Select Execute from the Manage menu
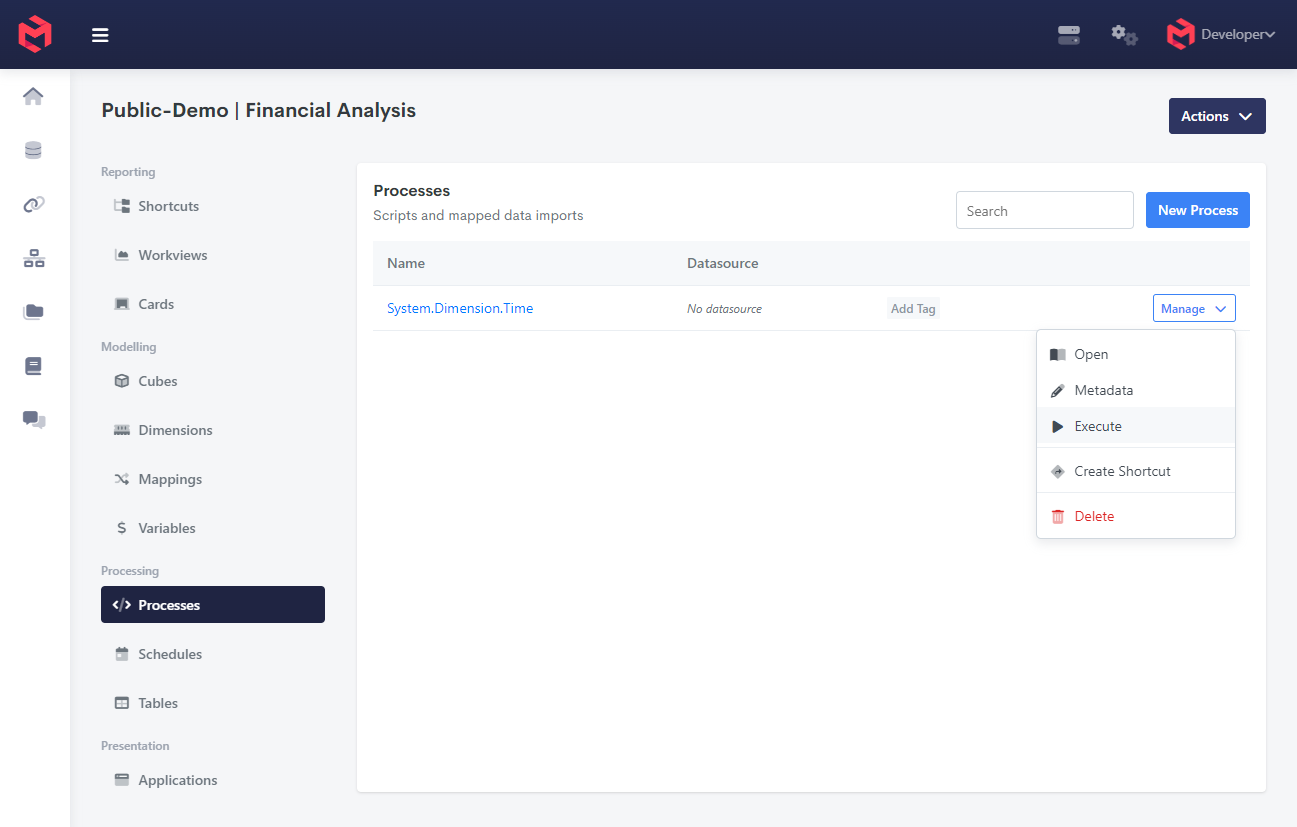Viewport: 1297px width, 827px height. (x=1097, y=426)
